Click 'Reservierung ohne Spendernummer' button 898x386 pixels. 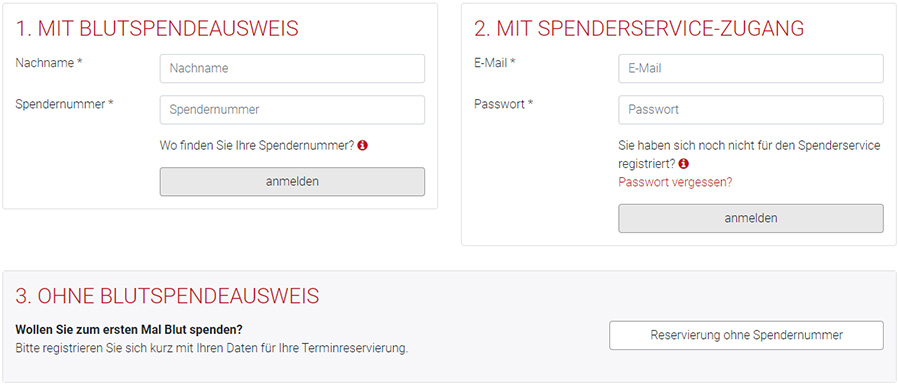(x=746, y=335)
